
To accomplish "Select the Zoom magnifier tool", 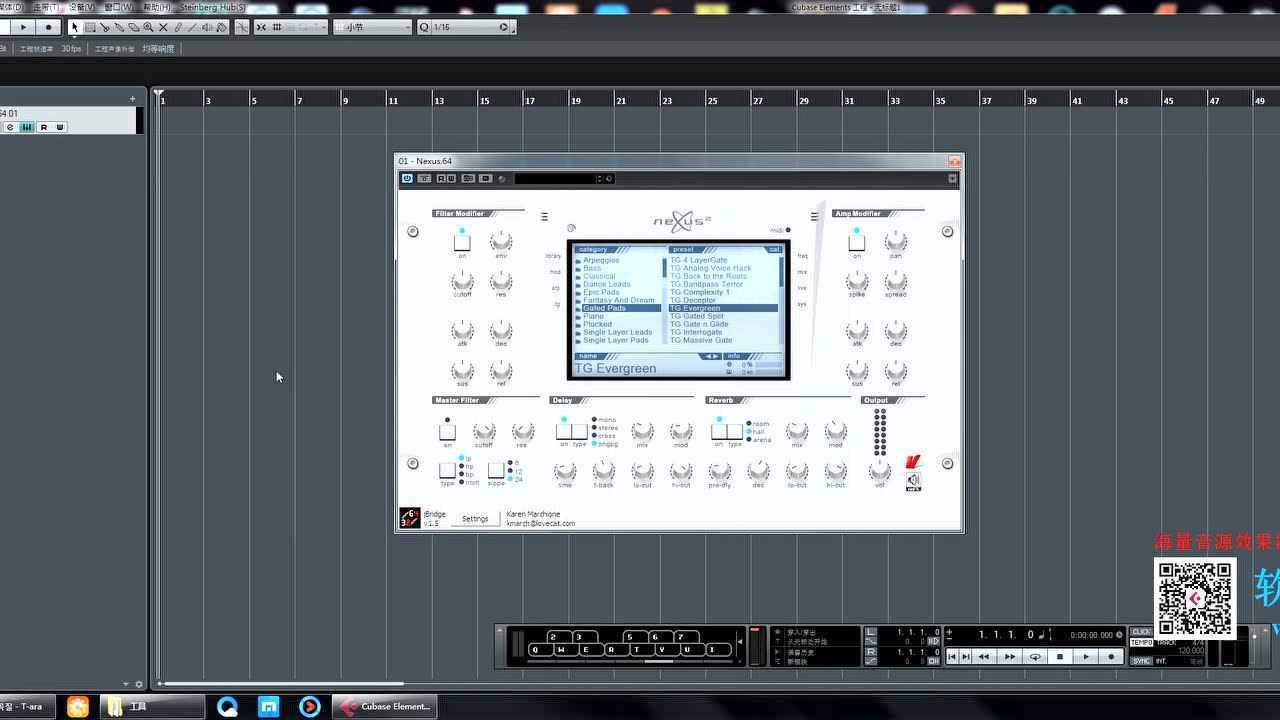I will pyautogui.click(x=149, y=27).
